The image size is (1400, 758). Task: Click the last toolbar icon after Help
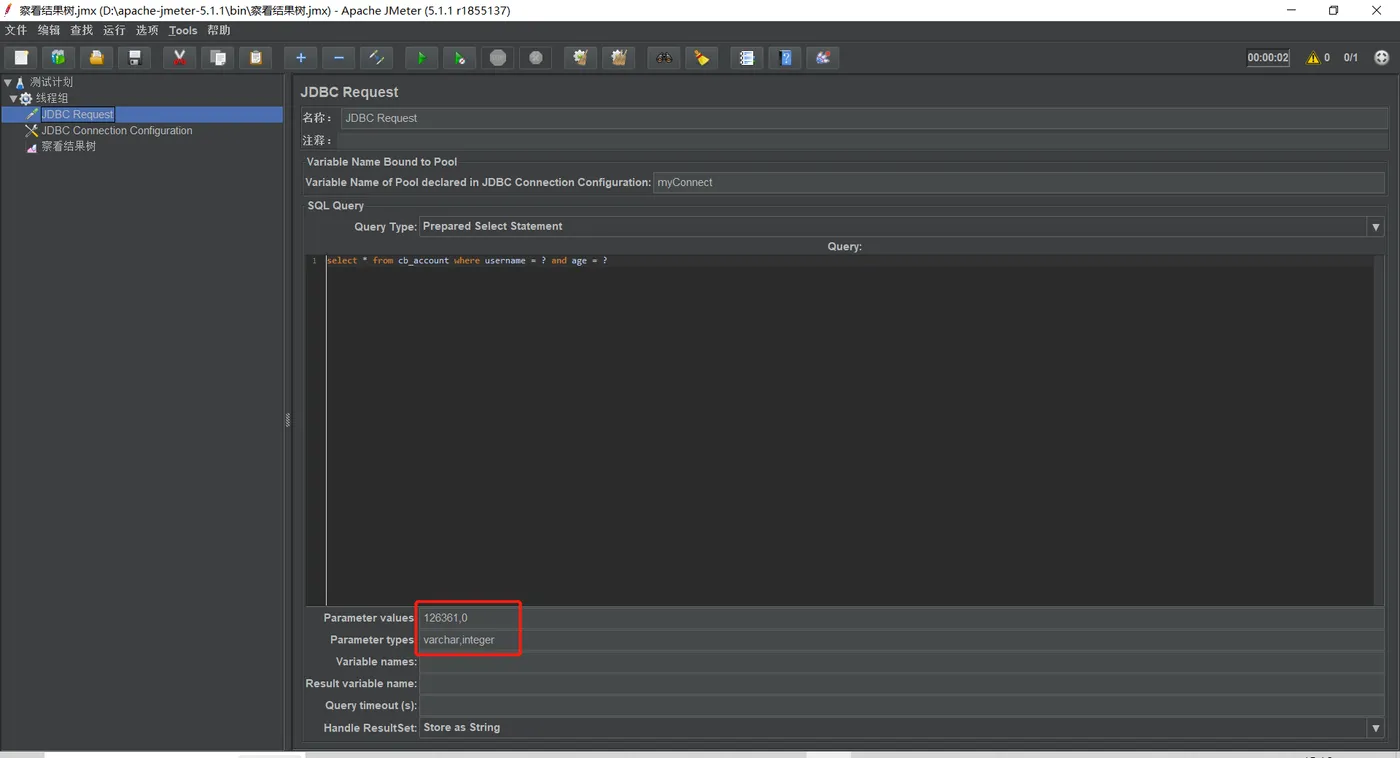point(822,58)
